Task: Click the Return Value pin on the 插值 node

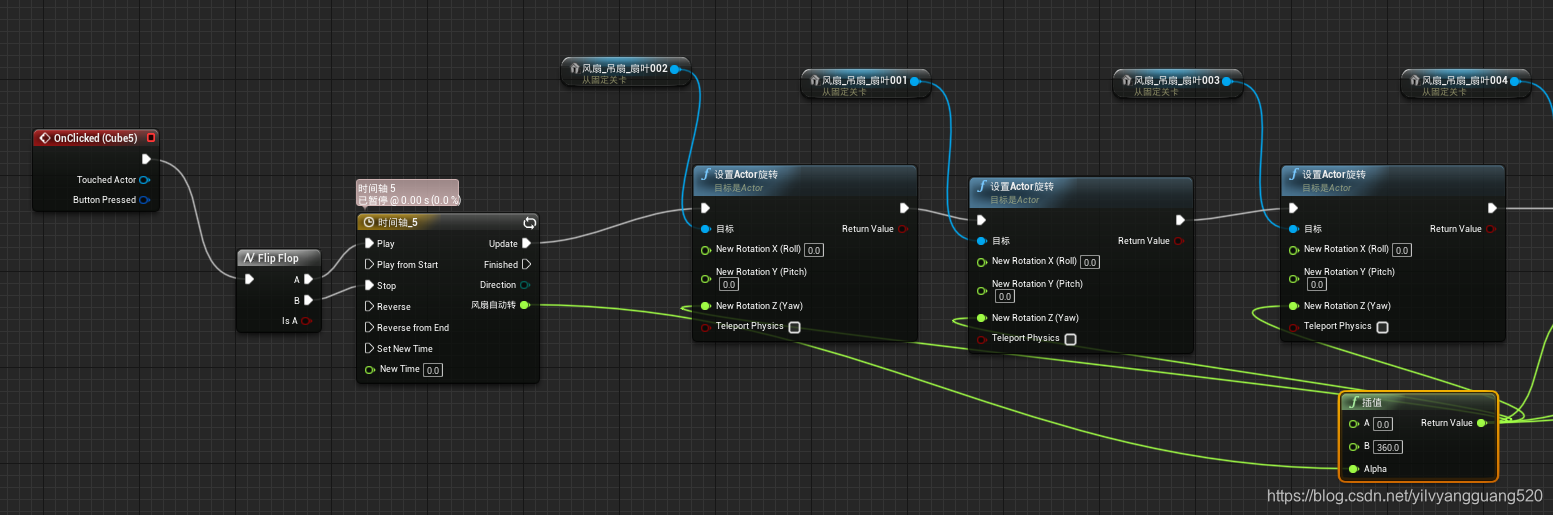Action: 1482,423
